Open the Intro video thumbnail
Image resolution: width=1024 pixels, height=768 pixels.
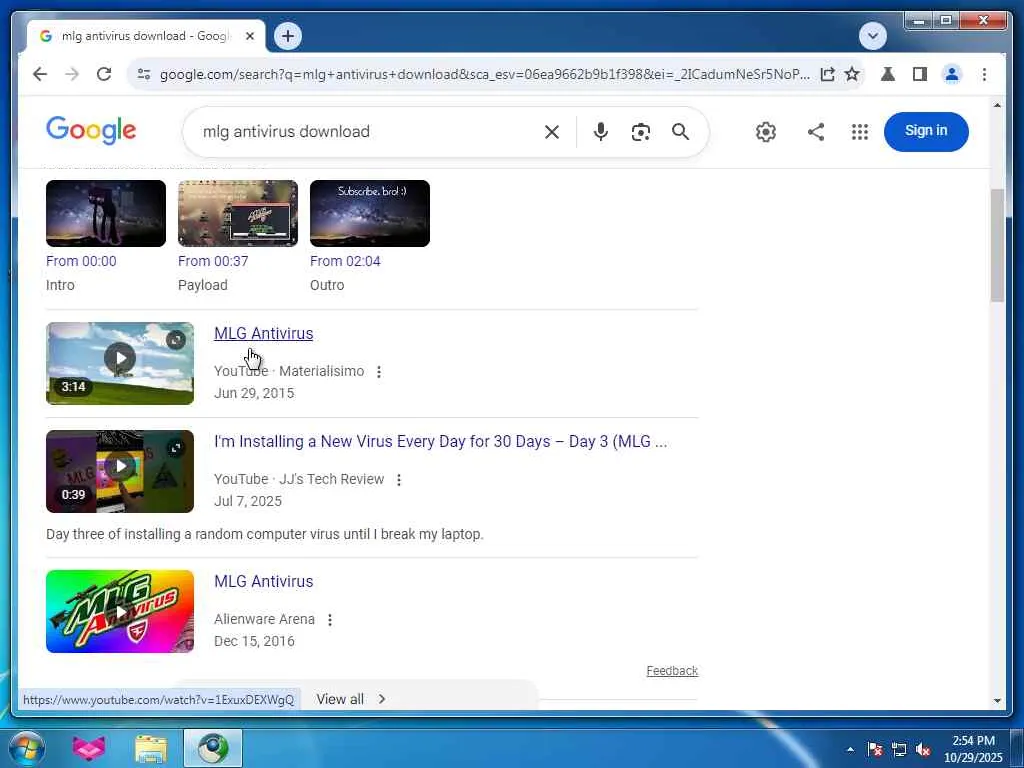[x=106, y=214]
